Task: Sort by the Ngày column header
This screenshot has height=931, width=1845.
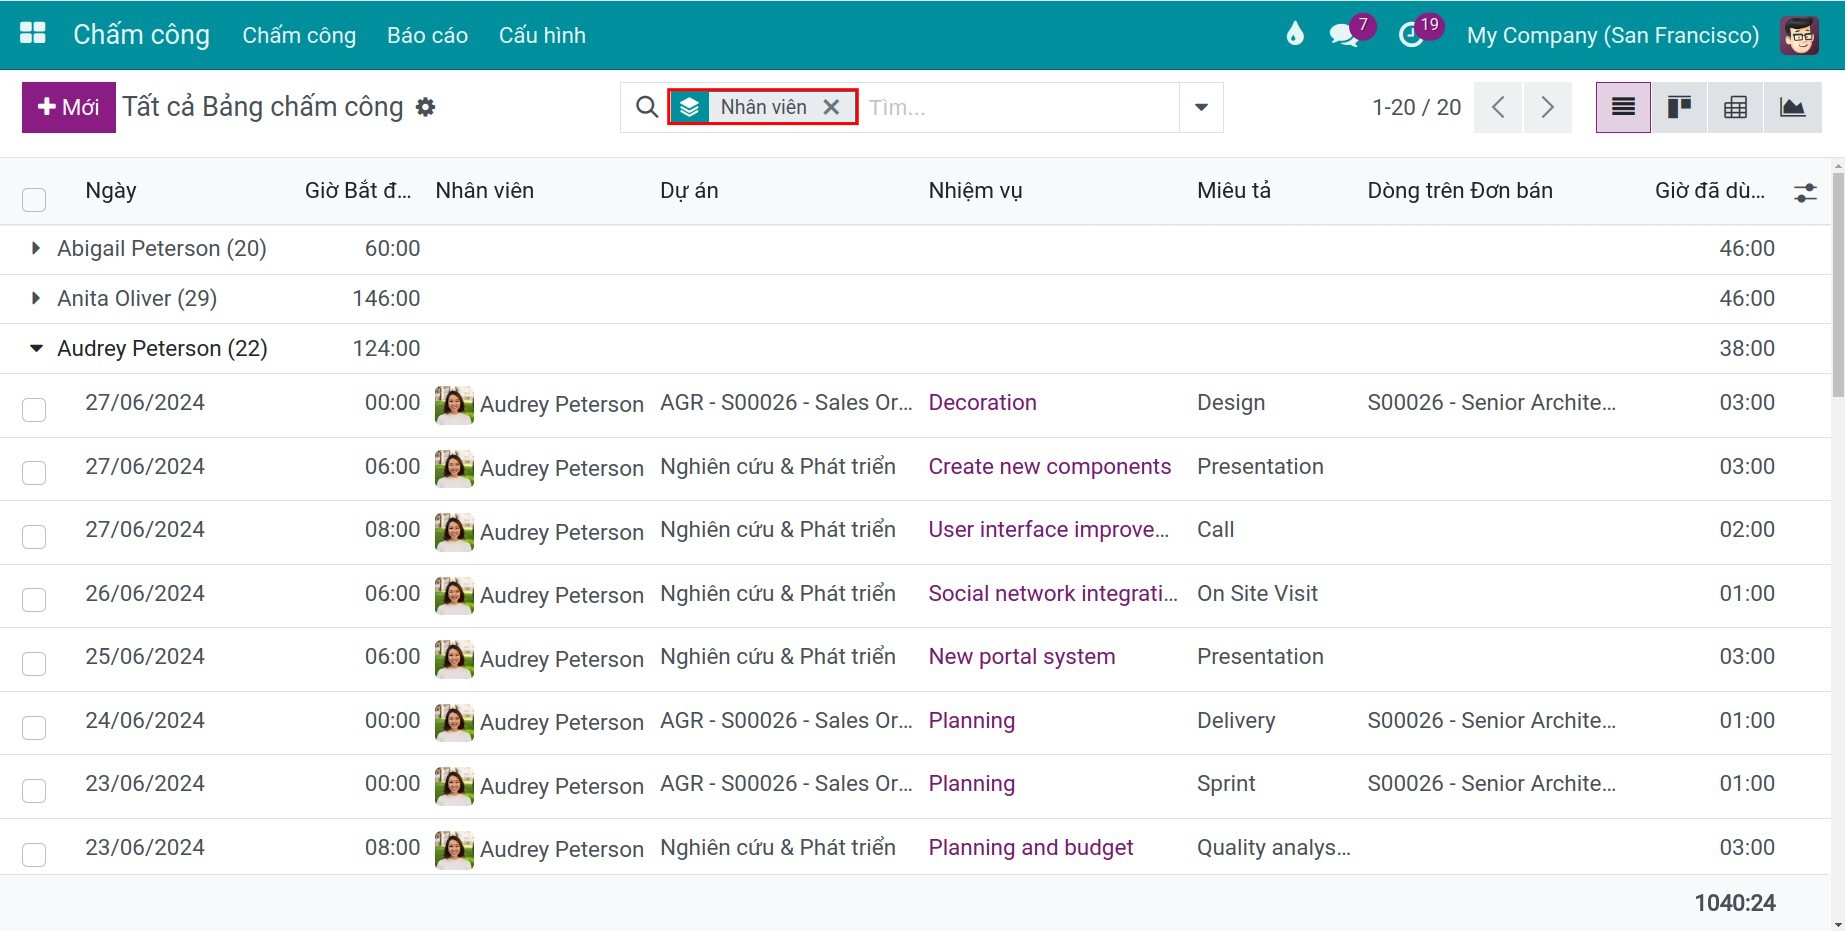Action: coord(111,190)
